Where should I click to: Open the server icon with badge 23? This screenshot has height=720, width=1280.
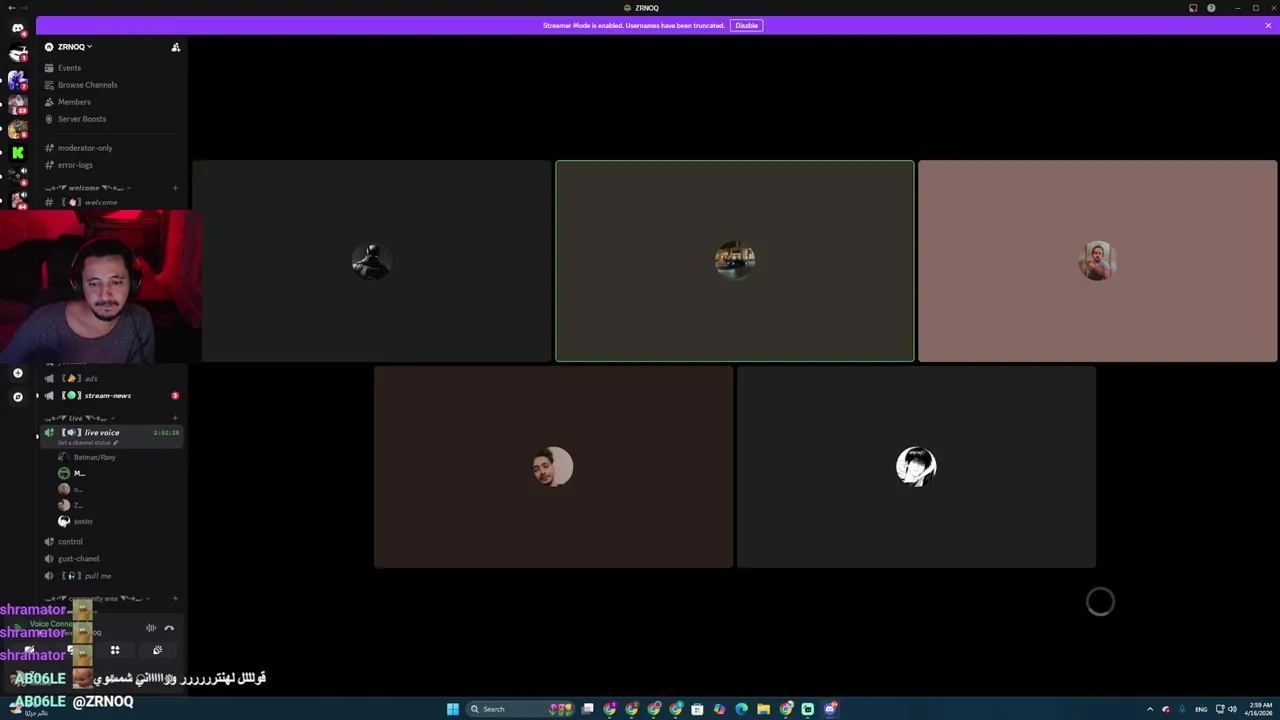click(17, 104)
